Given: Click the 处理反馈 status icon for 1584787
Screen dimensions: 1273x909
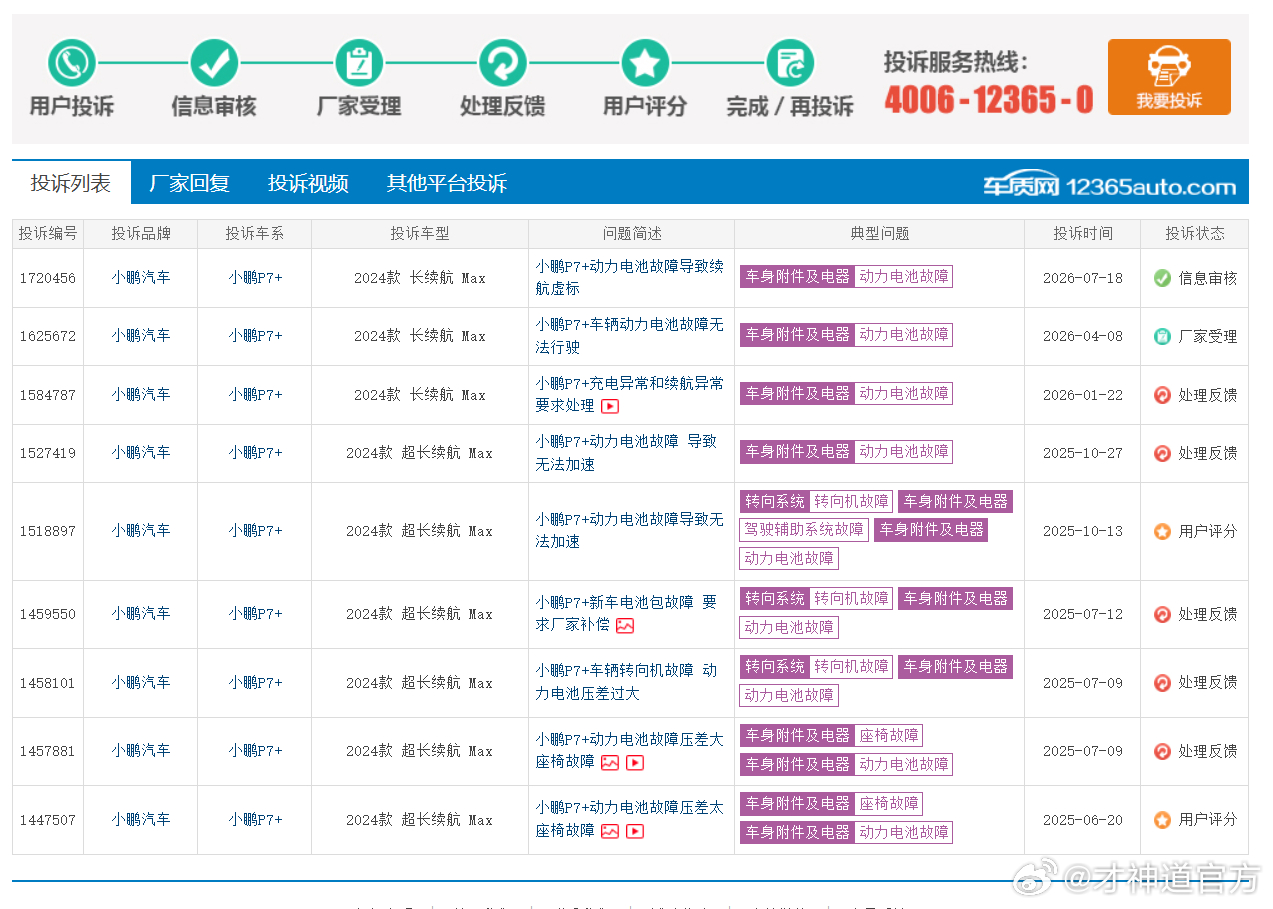Looking at the screenshot, I should pyautogui.click(x=1162, y=395).
